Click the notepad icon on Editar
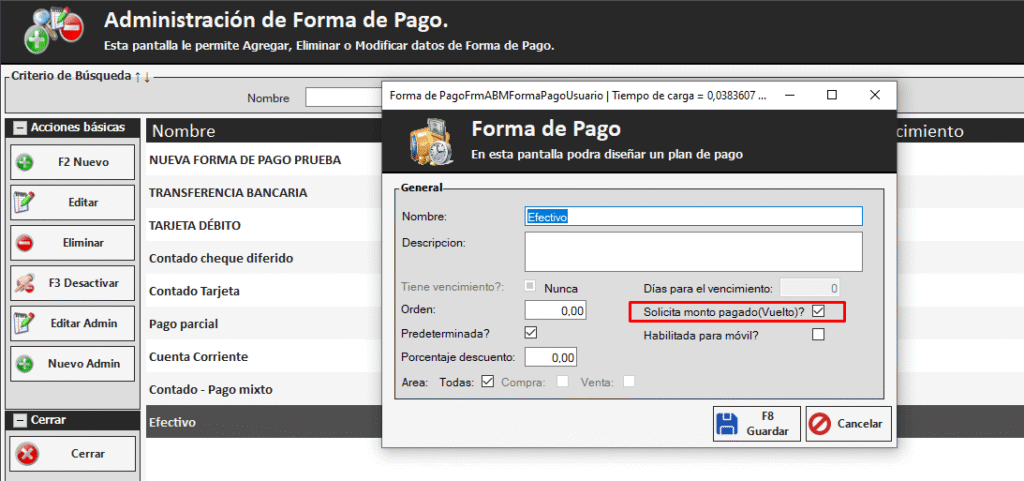 coord(26,202)
